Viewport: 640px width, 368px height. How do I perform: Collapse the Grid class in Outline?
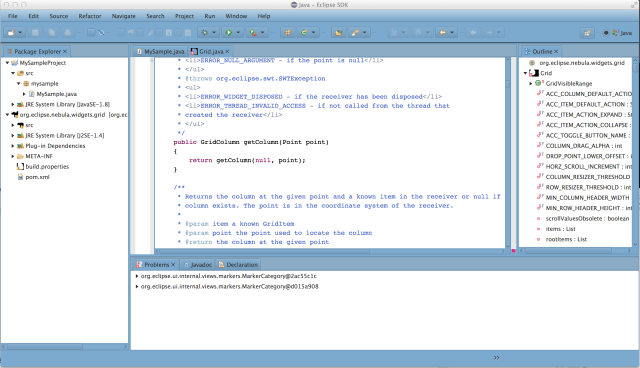(x=525, y=73)
